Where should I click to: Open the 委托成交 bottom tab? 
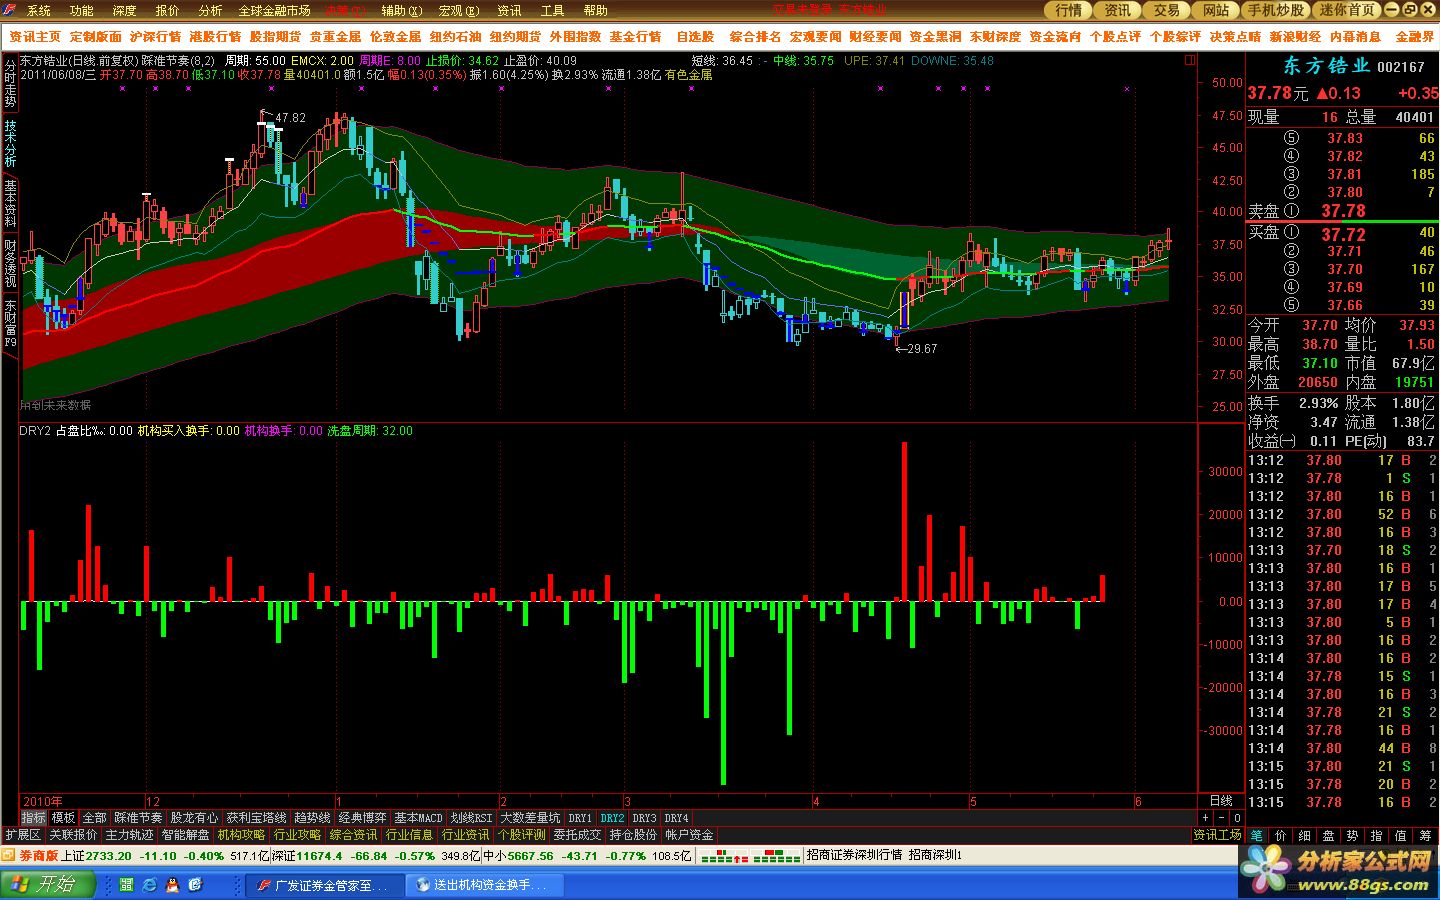click(x=577, y=835)
